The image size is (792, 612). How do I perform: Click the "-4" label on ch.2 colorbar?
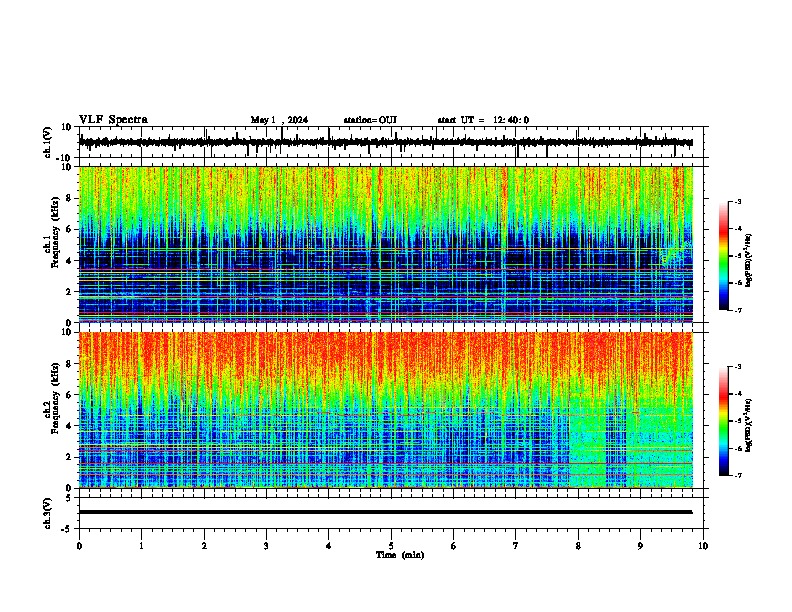click(x=737, y=394)
